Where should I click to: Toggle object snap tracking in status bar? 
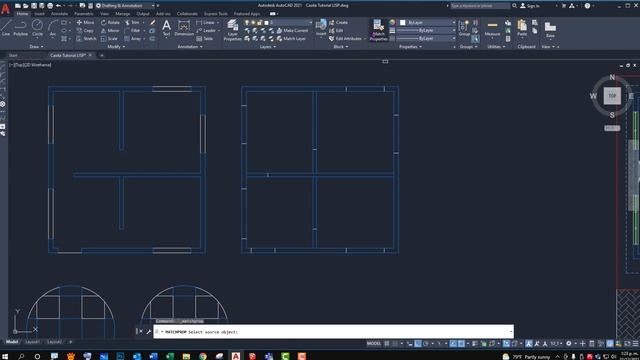[453, 344]
